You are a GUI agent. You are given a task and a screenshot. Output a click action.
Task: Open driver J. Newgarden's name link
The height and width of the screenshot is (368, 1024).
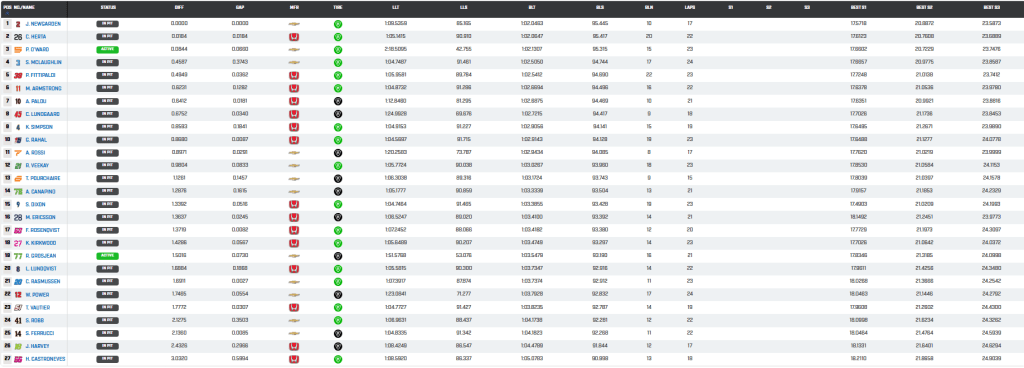click(43, 23)
